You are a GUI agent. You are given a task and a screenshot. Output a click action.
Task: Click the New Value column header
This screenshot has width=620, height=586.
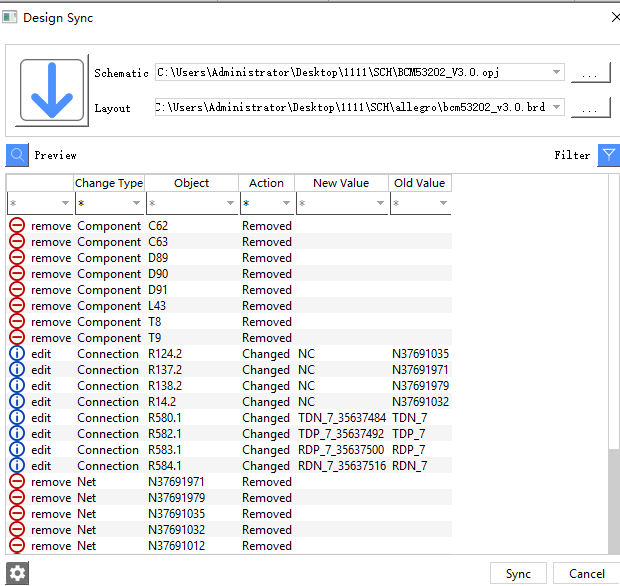(341, 183)
